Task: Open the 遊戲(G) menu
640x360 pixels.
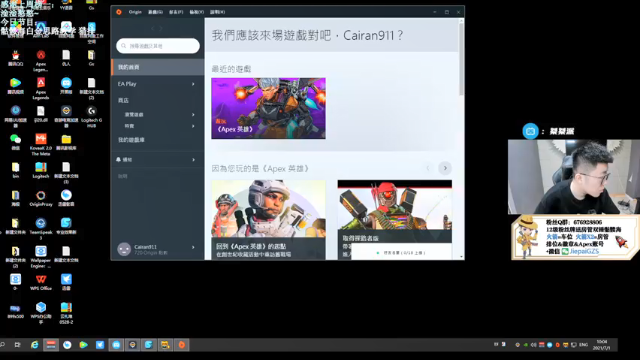Action: coord(155,12)
